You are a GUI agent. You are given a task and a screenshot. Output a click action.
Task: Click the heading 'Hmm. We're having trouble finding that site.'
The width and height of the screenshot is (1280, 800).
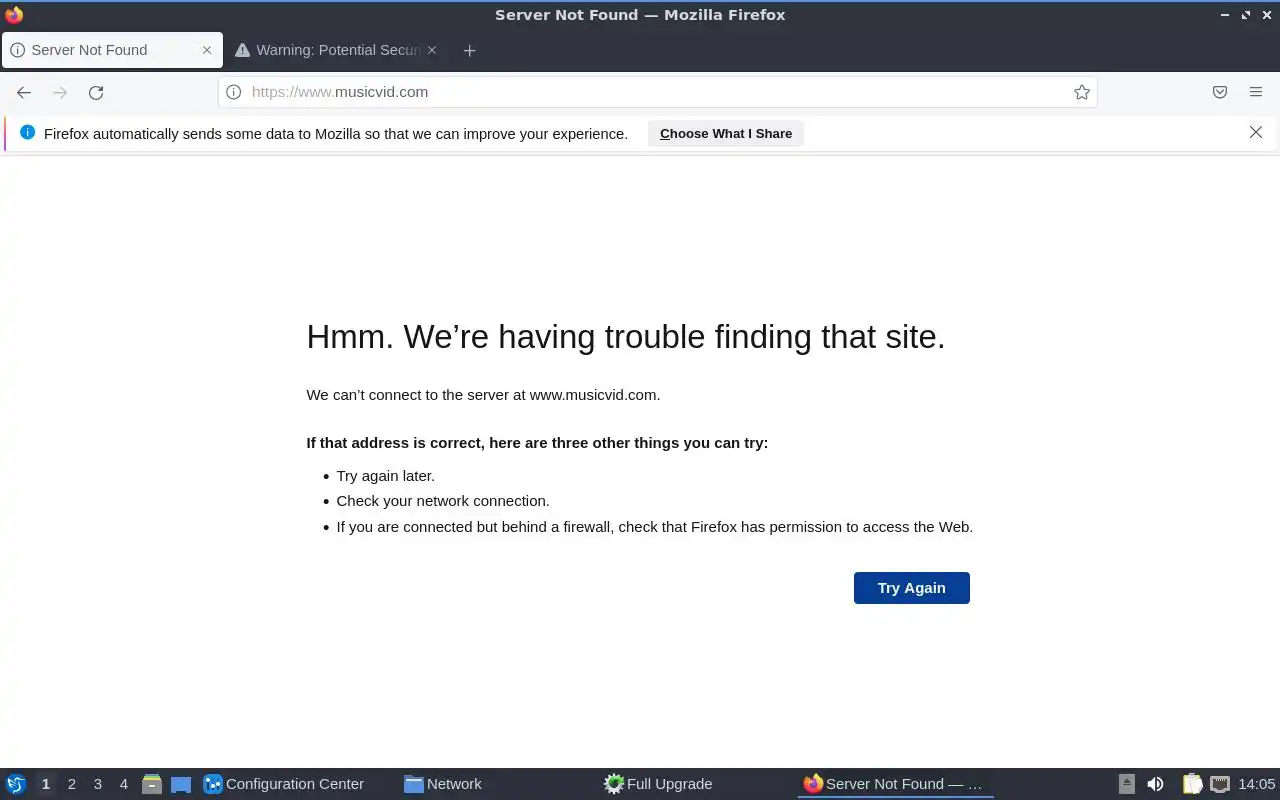pos(626,336)
